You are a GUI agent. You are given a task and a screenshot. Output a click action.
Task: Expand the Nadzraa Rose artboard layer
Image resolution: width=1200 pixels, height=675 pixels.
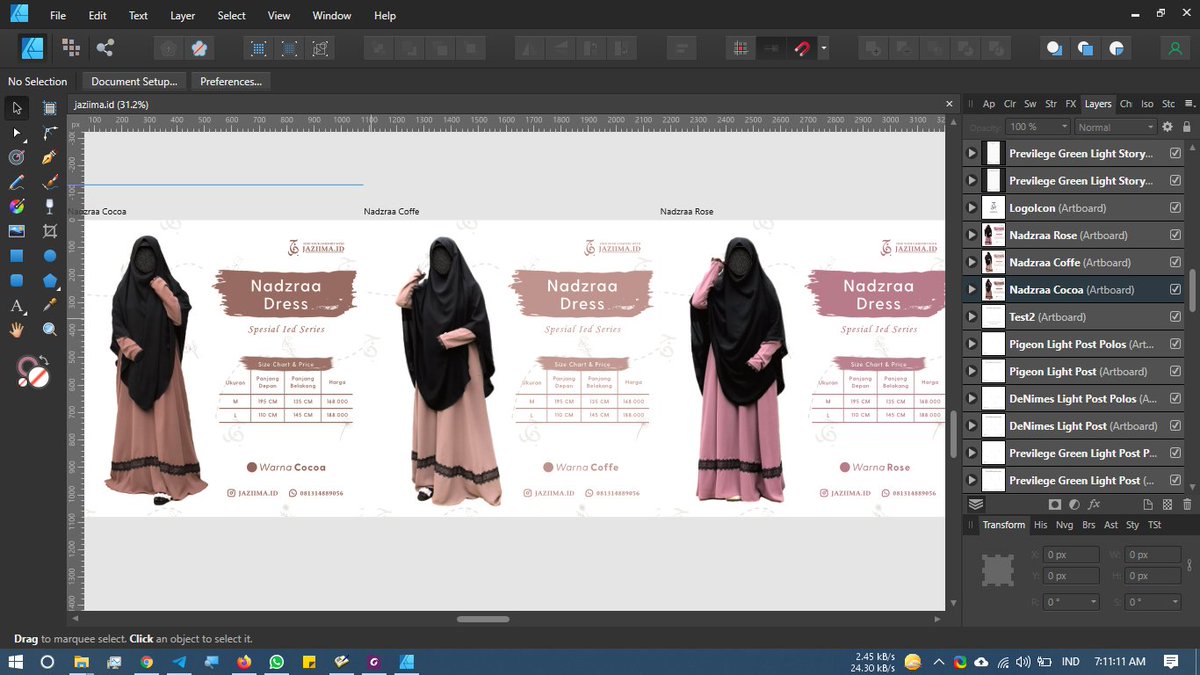[970, 235]
